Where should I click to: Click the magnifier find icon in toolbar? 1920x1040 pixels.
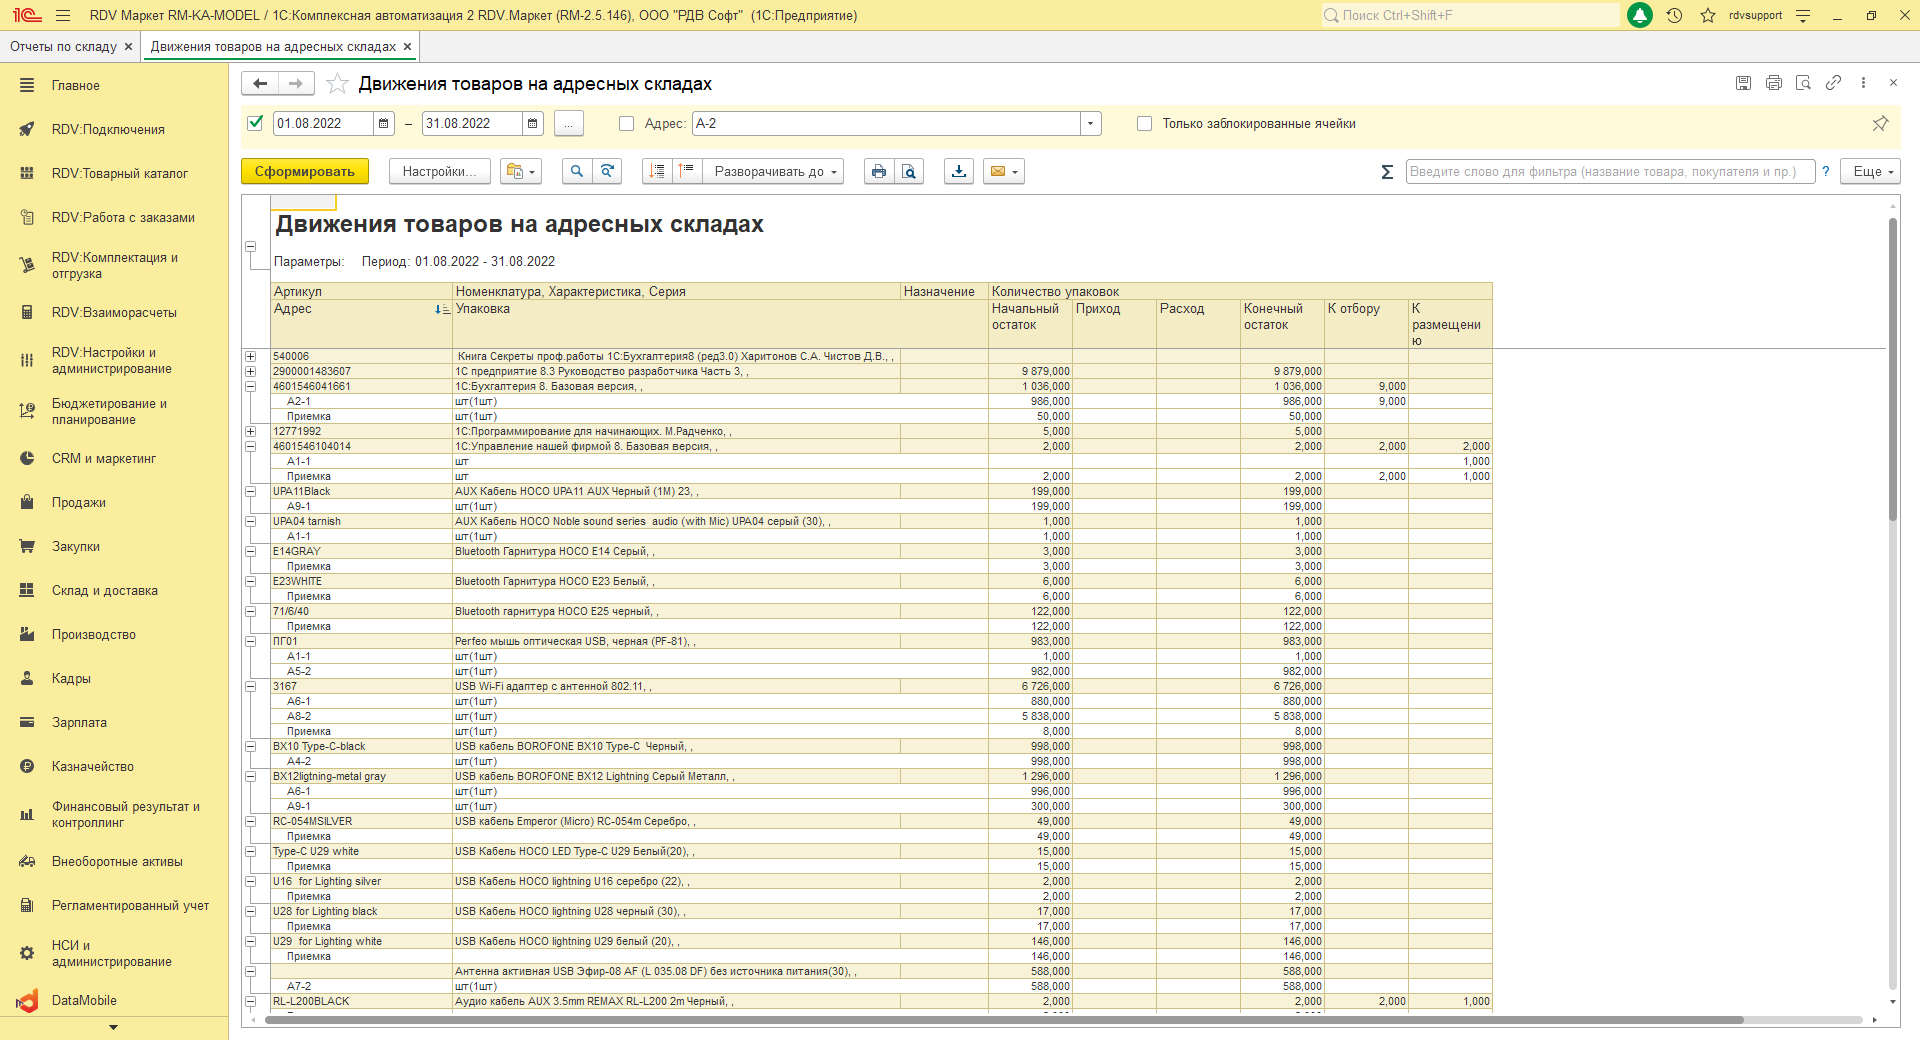577,172
